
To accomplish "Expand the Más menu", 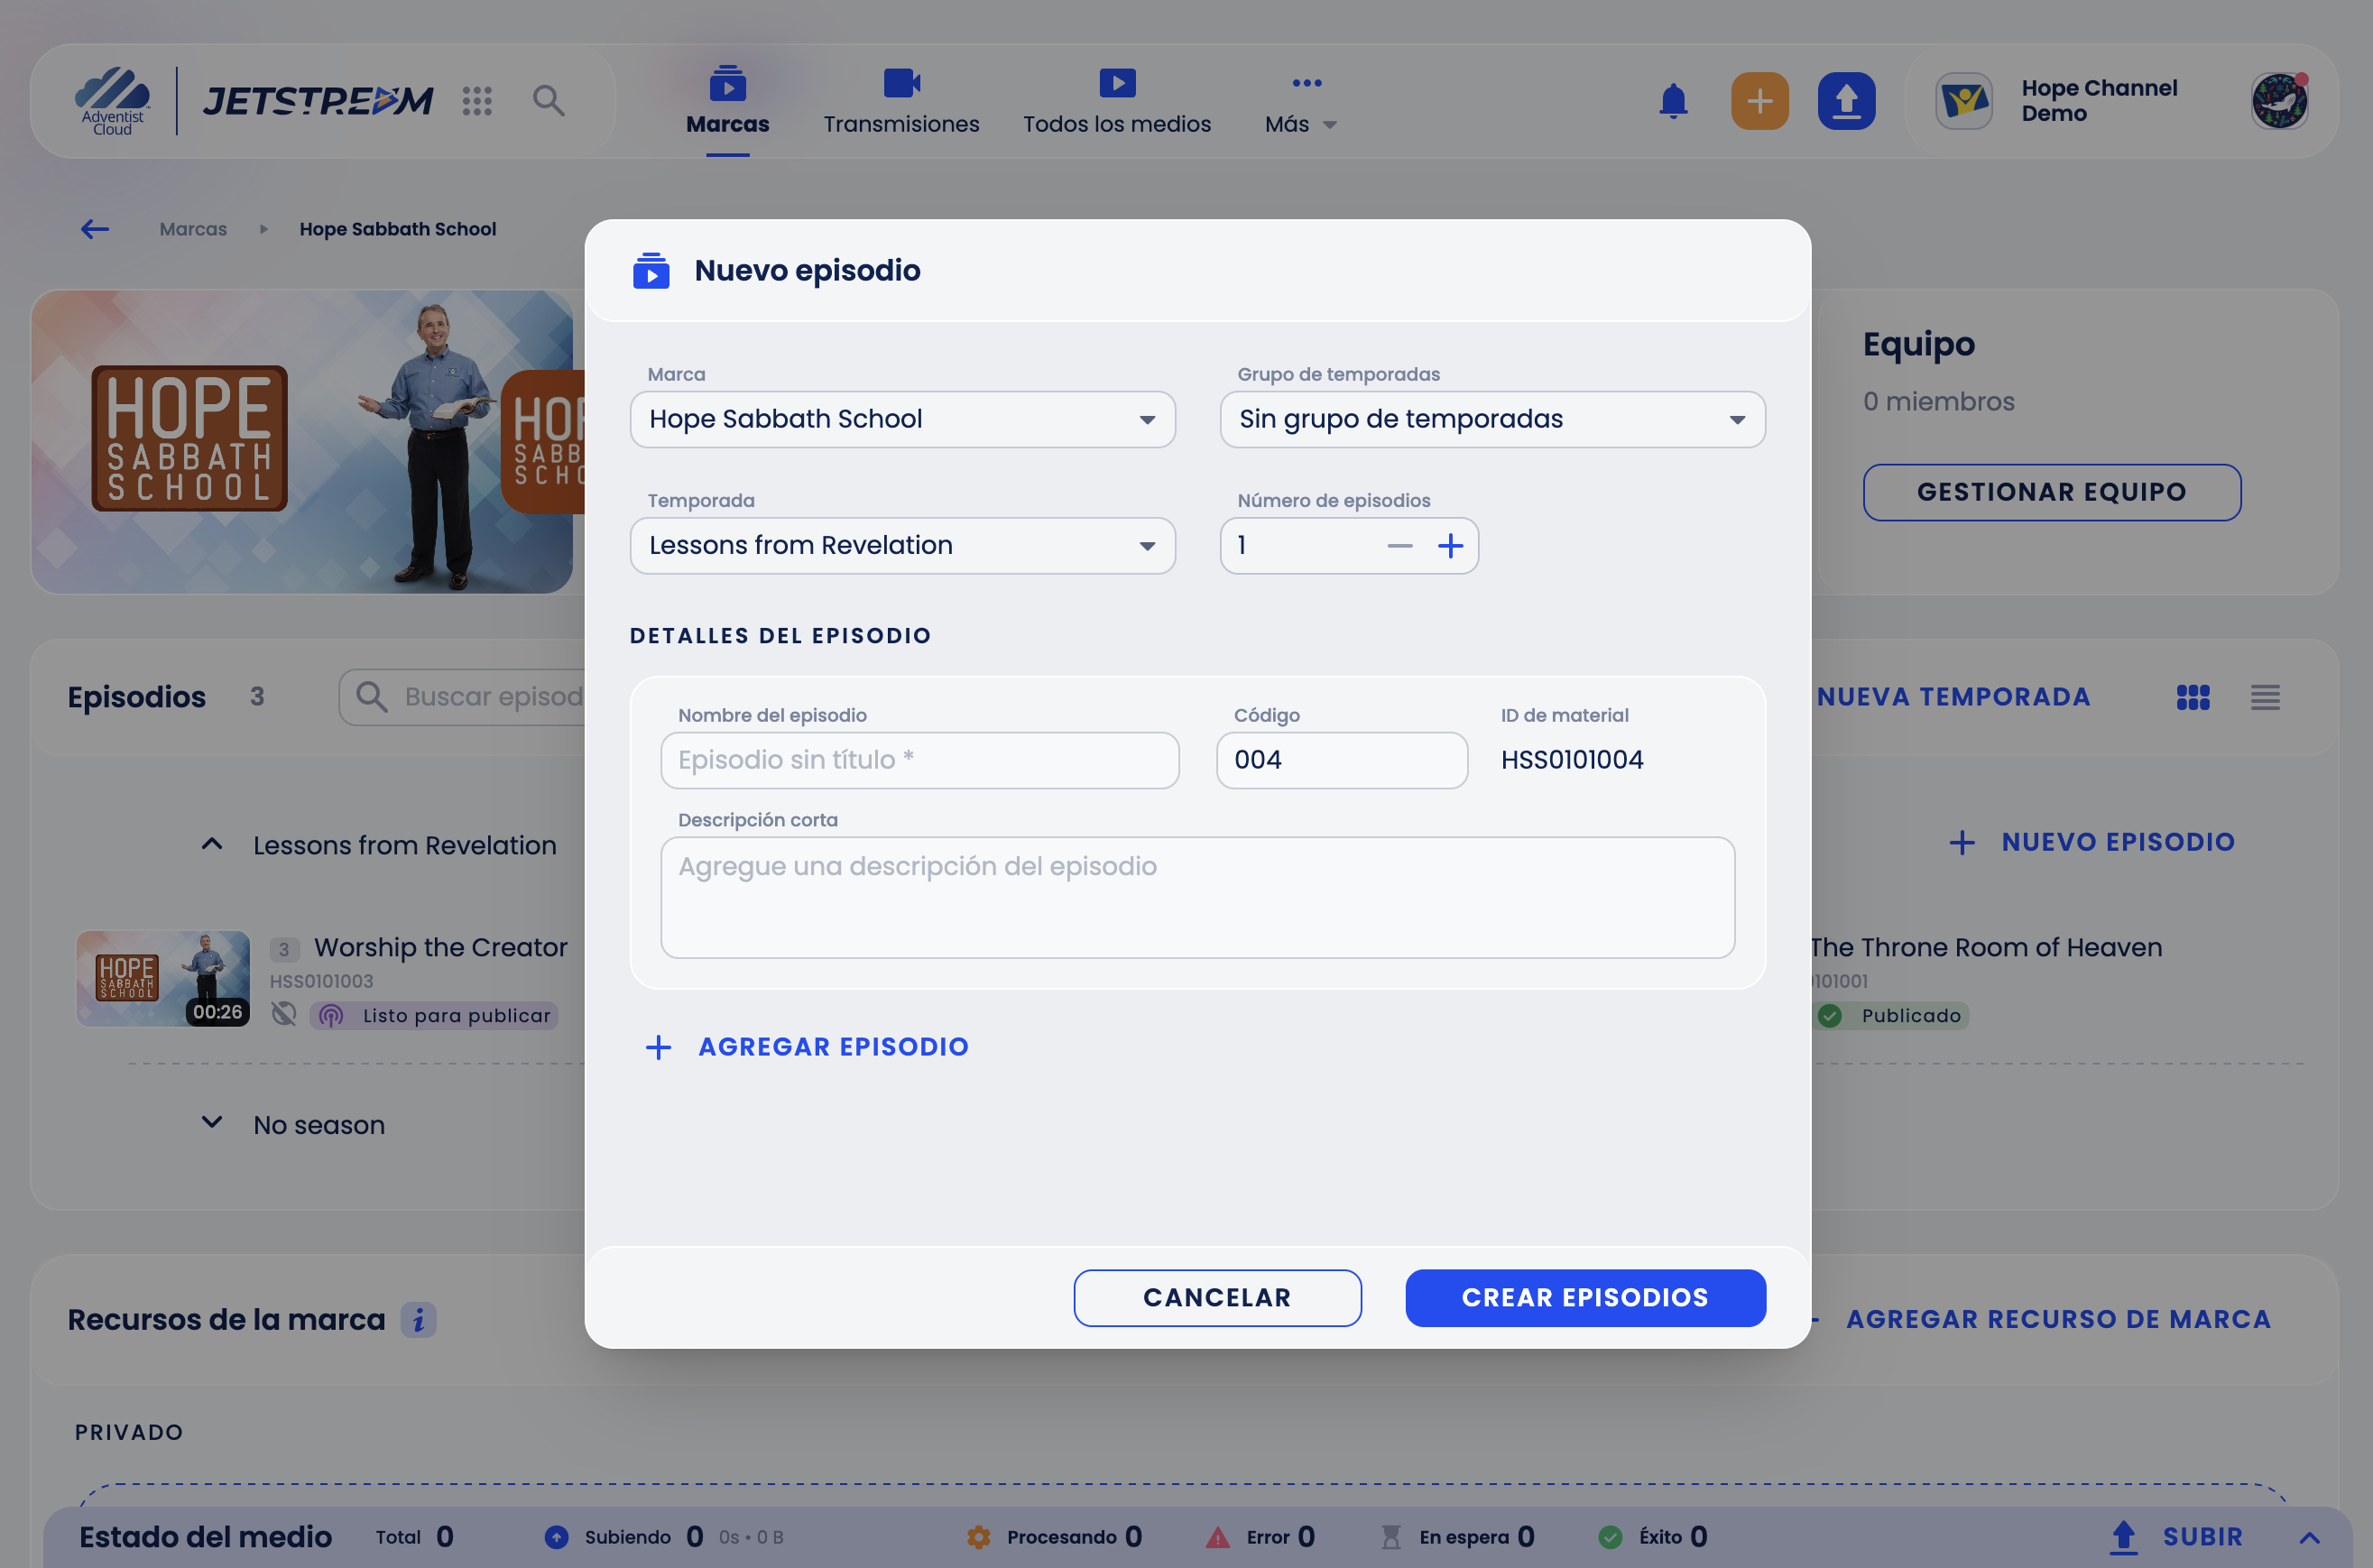I will pyautogui.click(x=1300, y=103).
